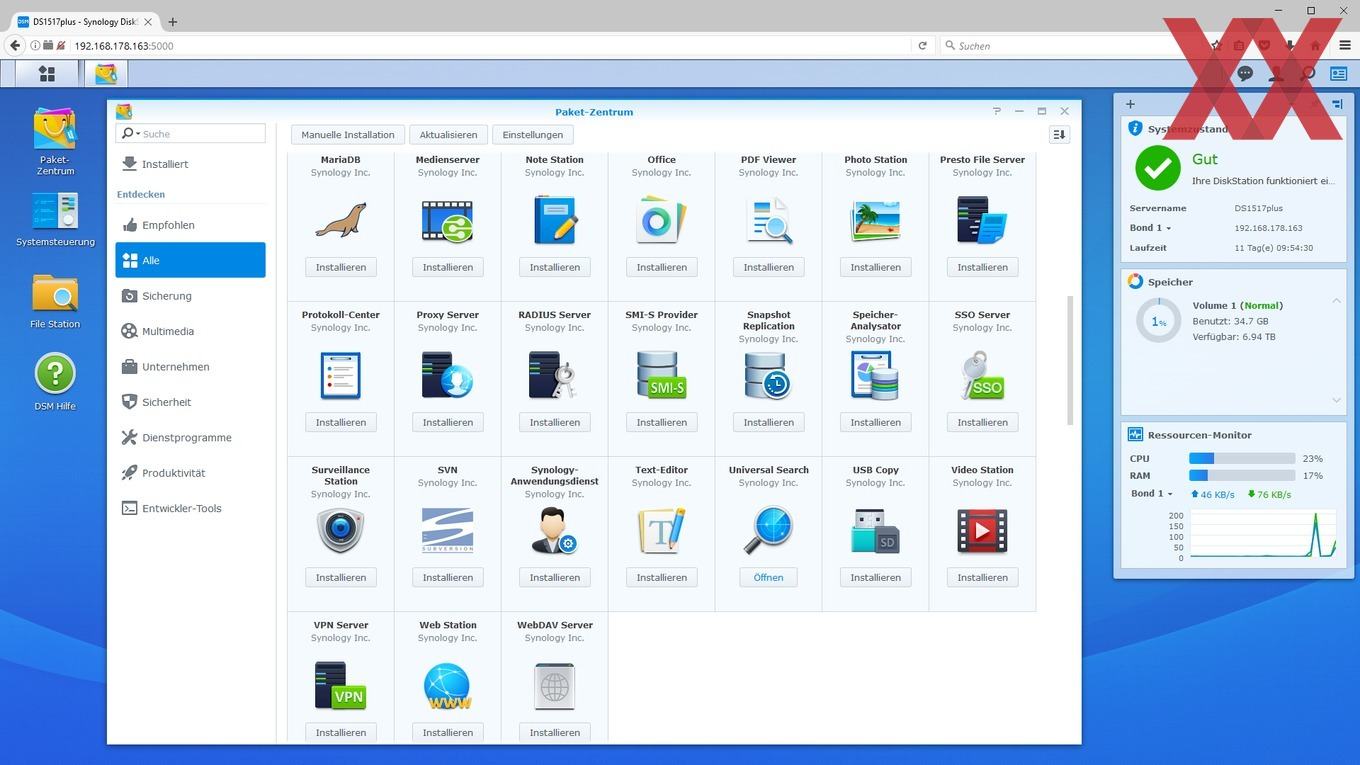This screenshot has width=1360, height=765.
Task: Click the Aktualisieren button
Action: 448,134
